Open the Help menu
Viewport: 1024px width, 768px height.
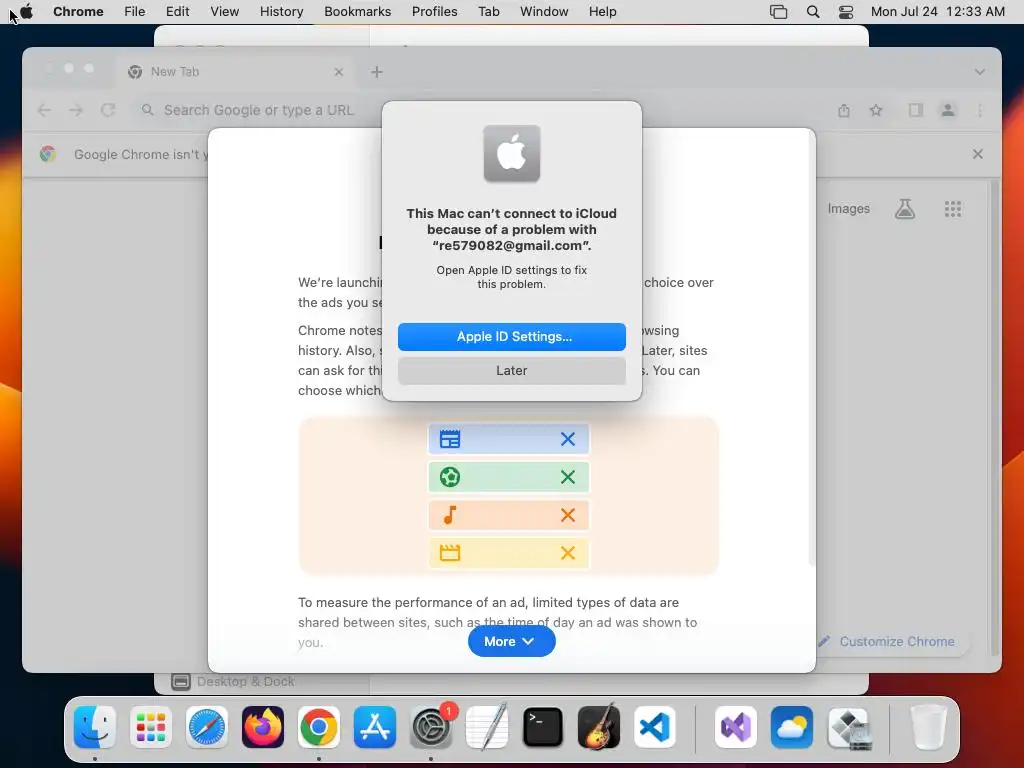tap(602, 11)
